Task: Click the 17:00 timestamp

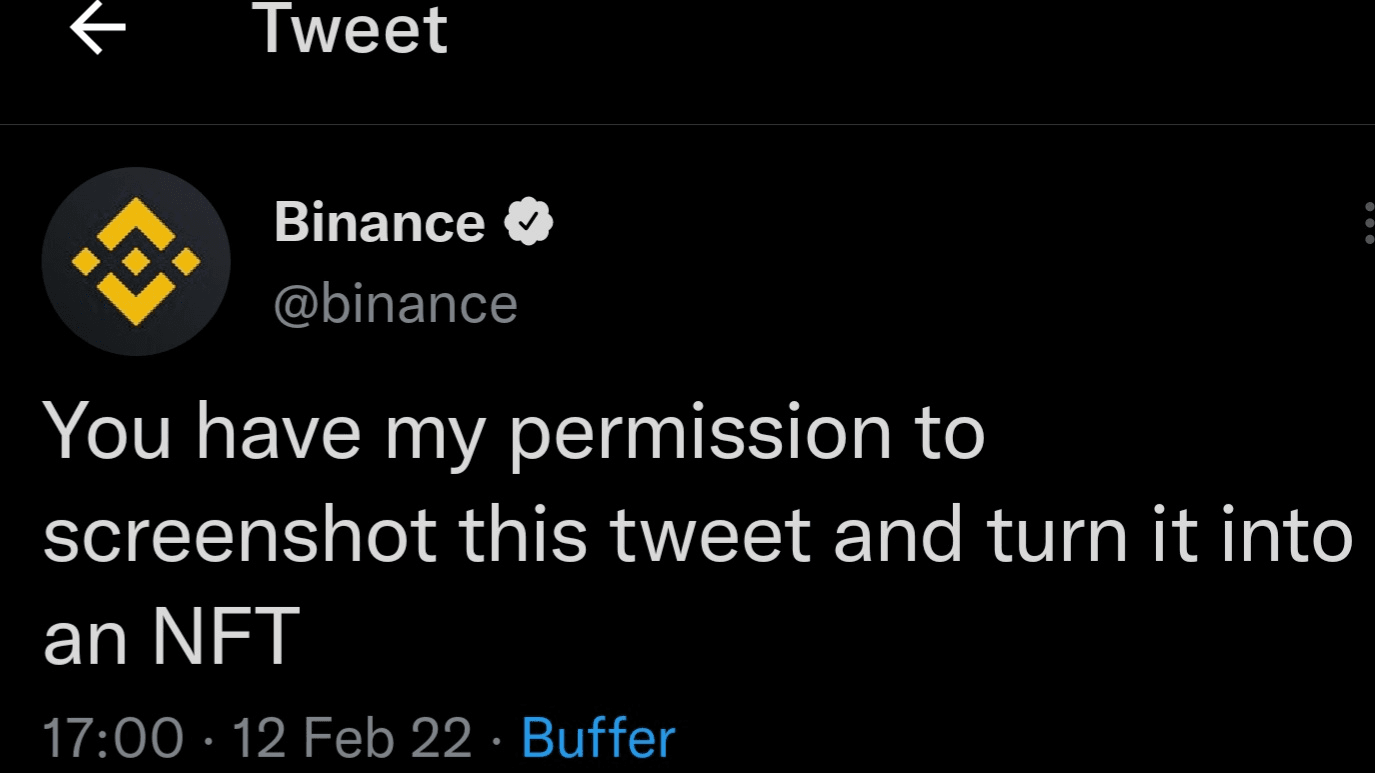Action: coord(113,739)
